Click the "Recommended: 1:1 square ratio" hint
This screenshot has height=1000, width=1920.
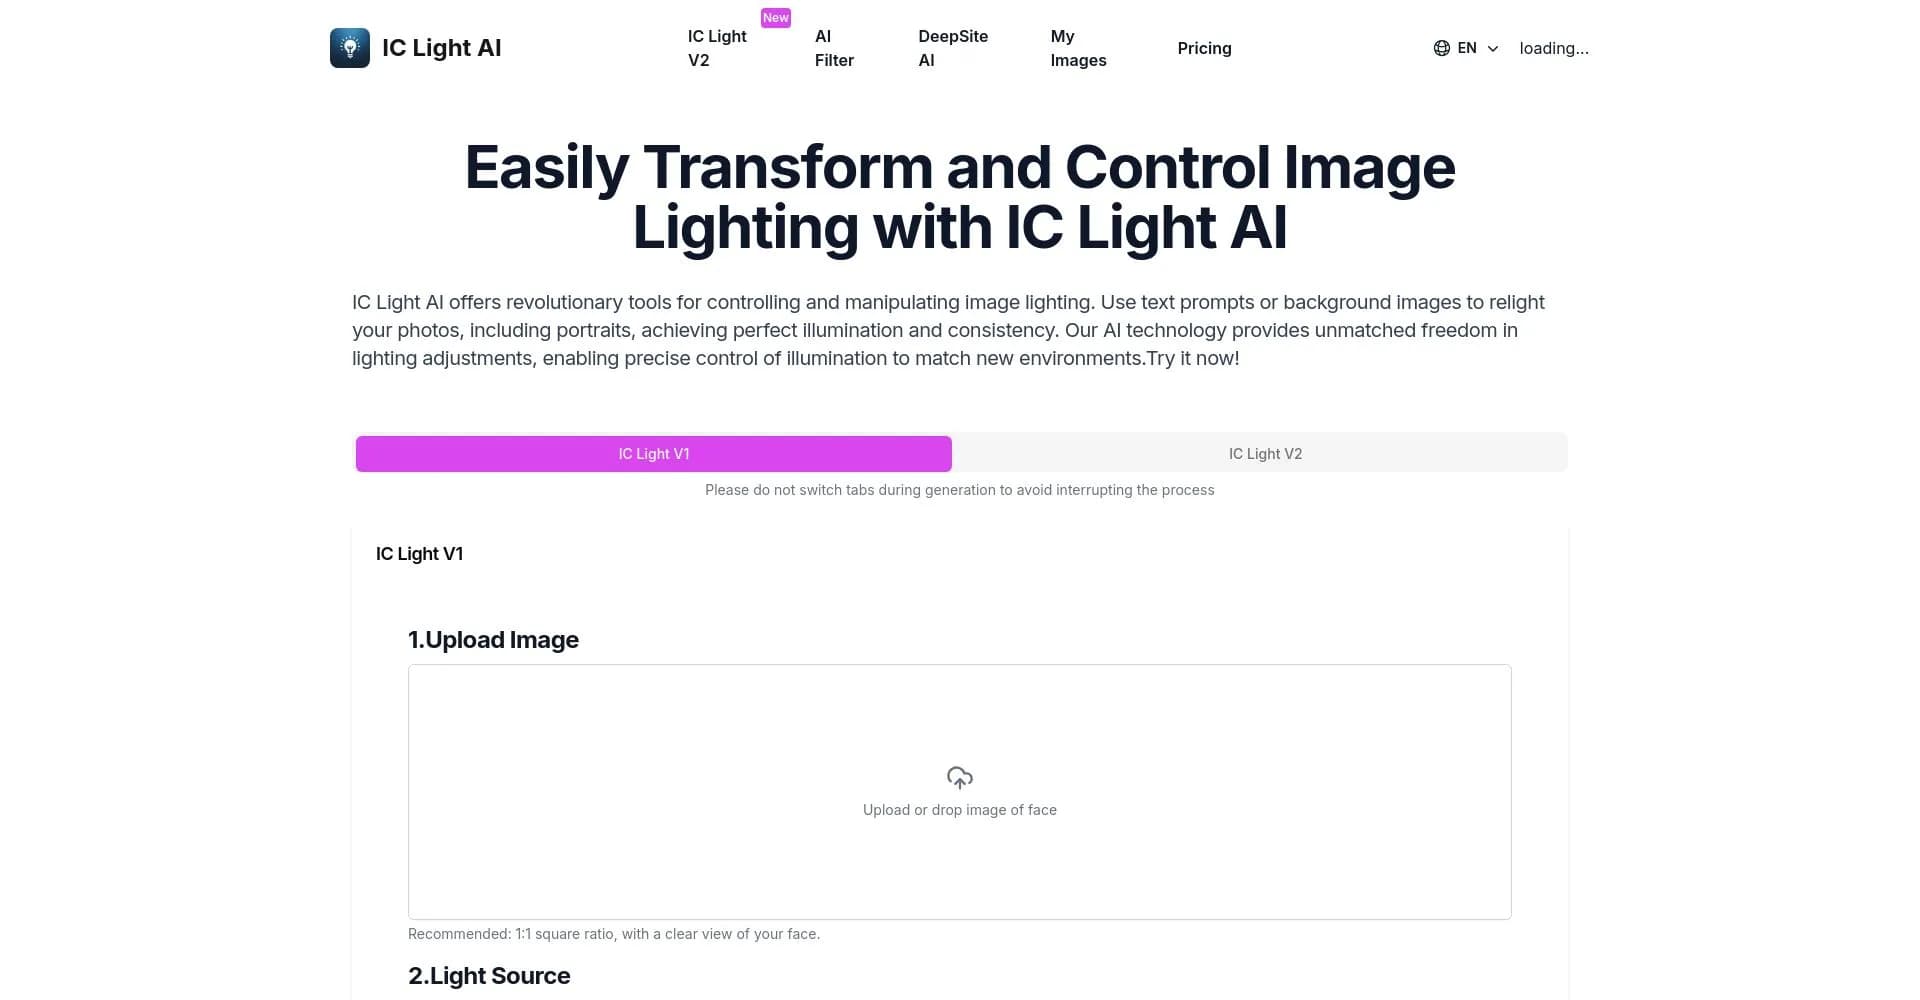point(613,934)
